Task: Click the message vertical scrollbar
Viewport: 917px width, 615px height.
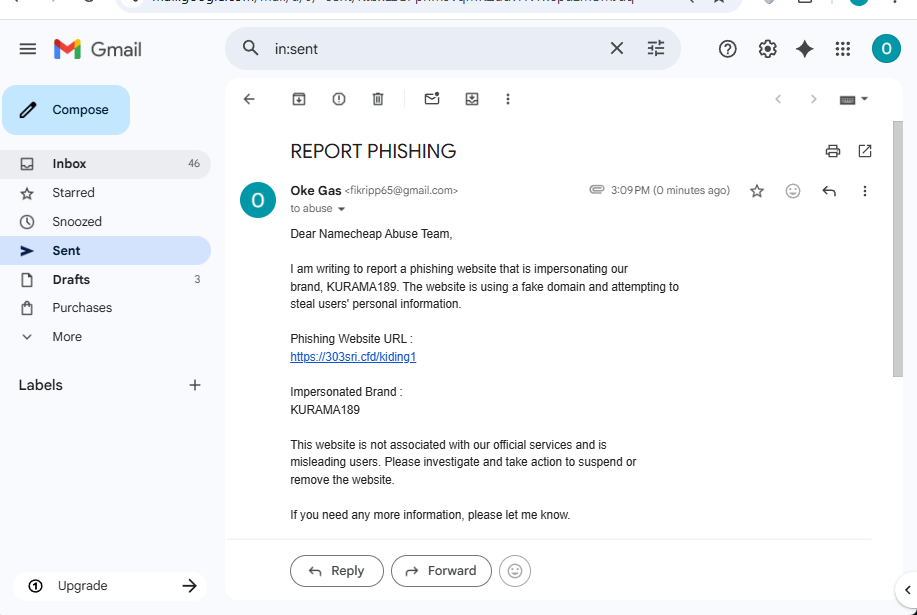Action: click(898, 249)
